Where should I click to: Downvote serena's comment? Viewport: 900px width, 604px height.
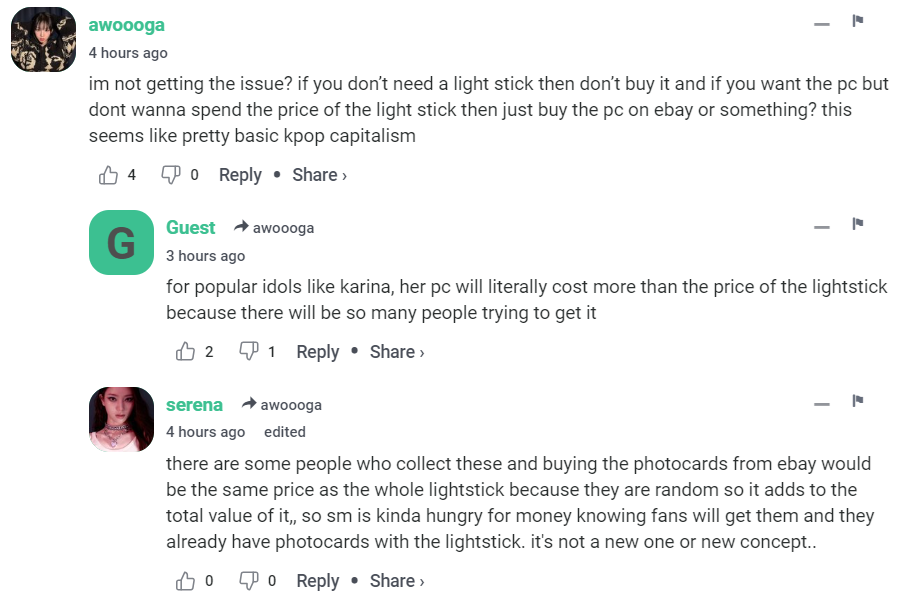(248, 581)
